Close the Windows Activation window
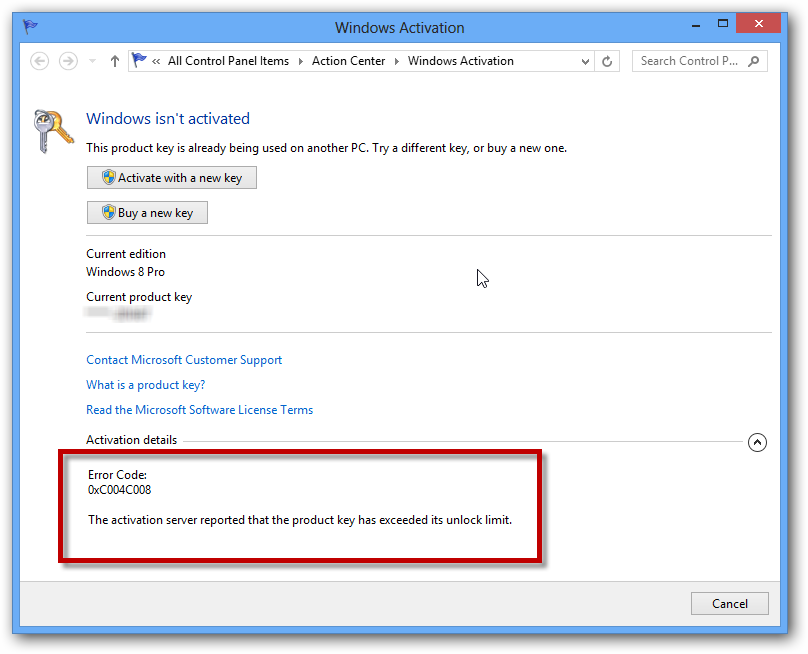Image resolution: width=808 pixels, height=654 pixels. click(x=759, y=23)
